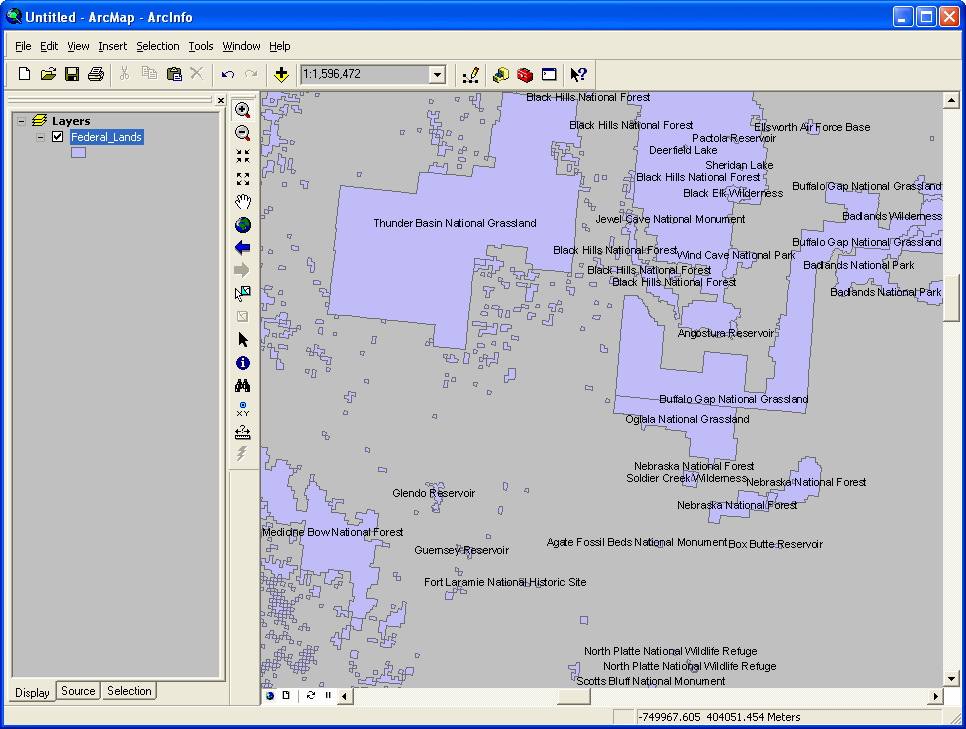Viewport: 966px width, 729px height.
Task: Click the Federal_Lands purple symbol swatch
Action: pyautogui.click(x=78, y=153)
